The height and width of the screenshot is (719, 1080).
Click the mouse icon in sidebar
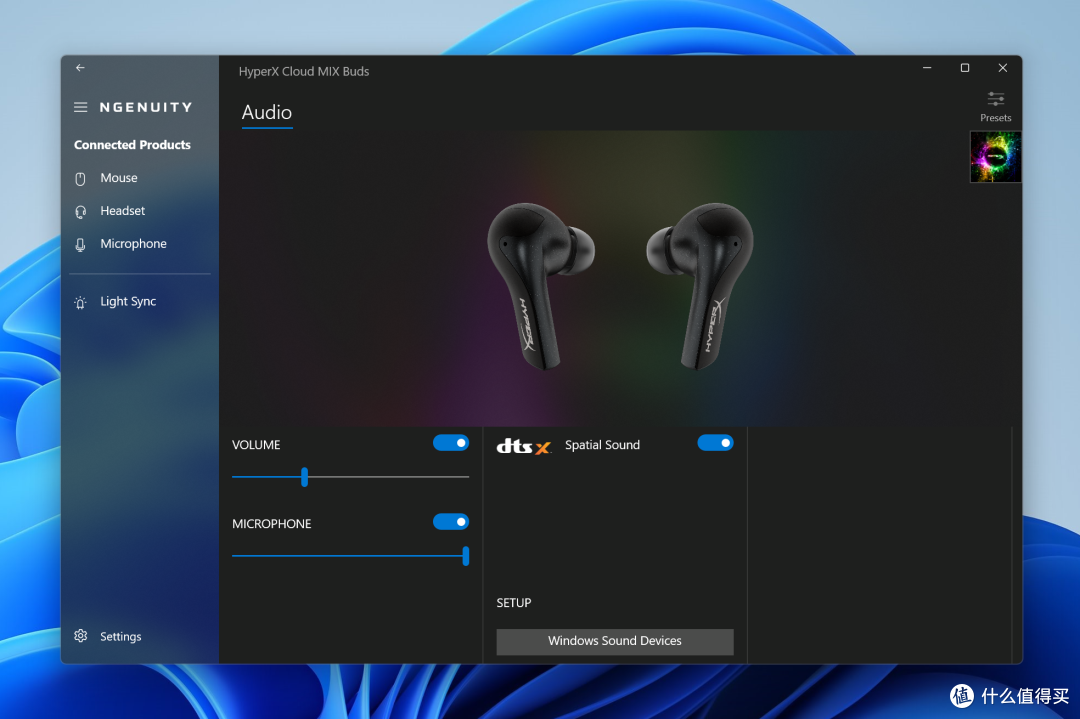click(x=81, y=179)
